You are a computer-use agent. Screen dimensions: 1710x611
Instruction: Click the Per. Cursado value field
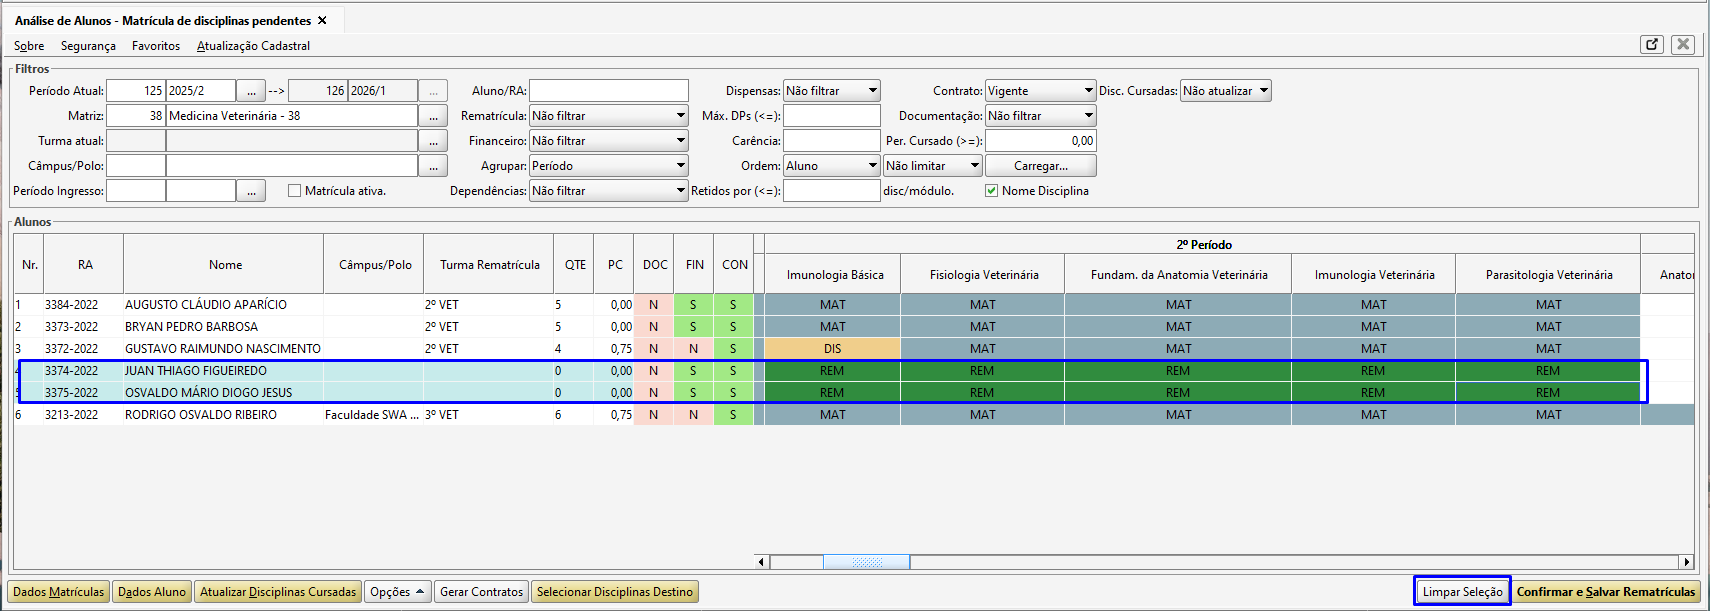(1041, 141)
